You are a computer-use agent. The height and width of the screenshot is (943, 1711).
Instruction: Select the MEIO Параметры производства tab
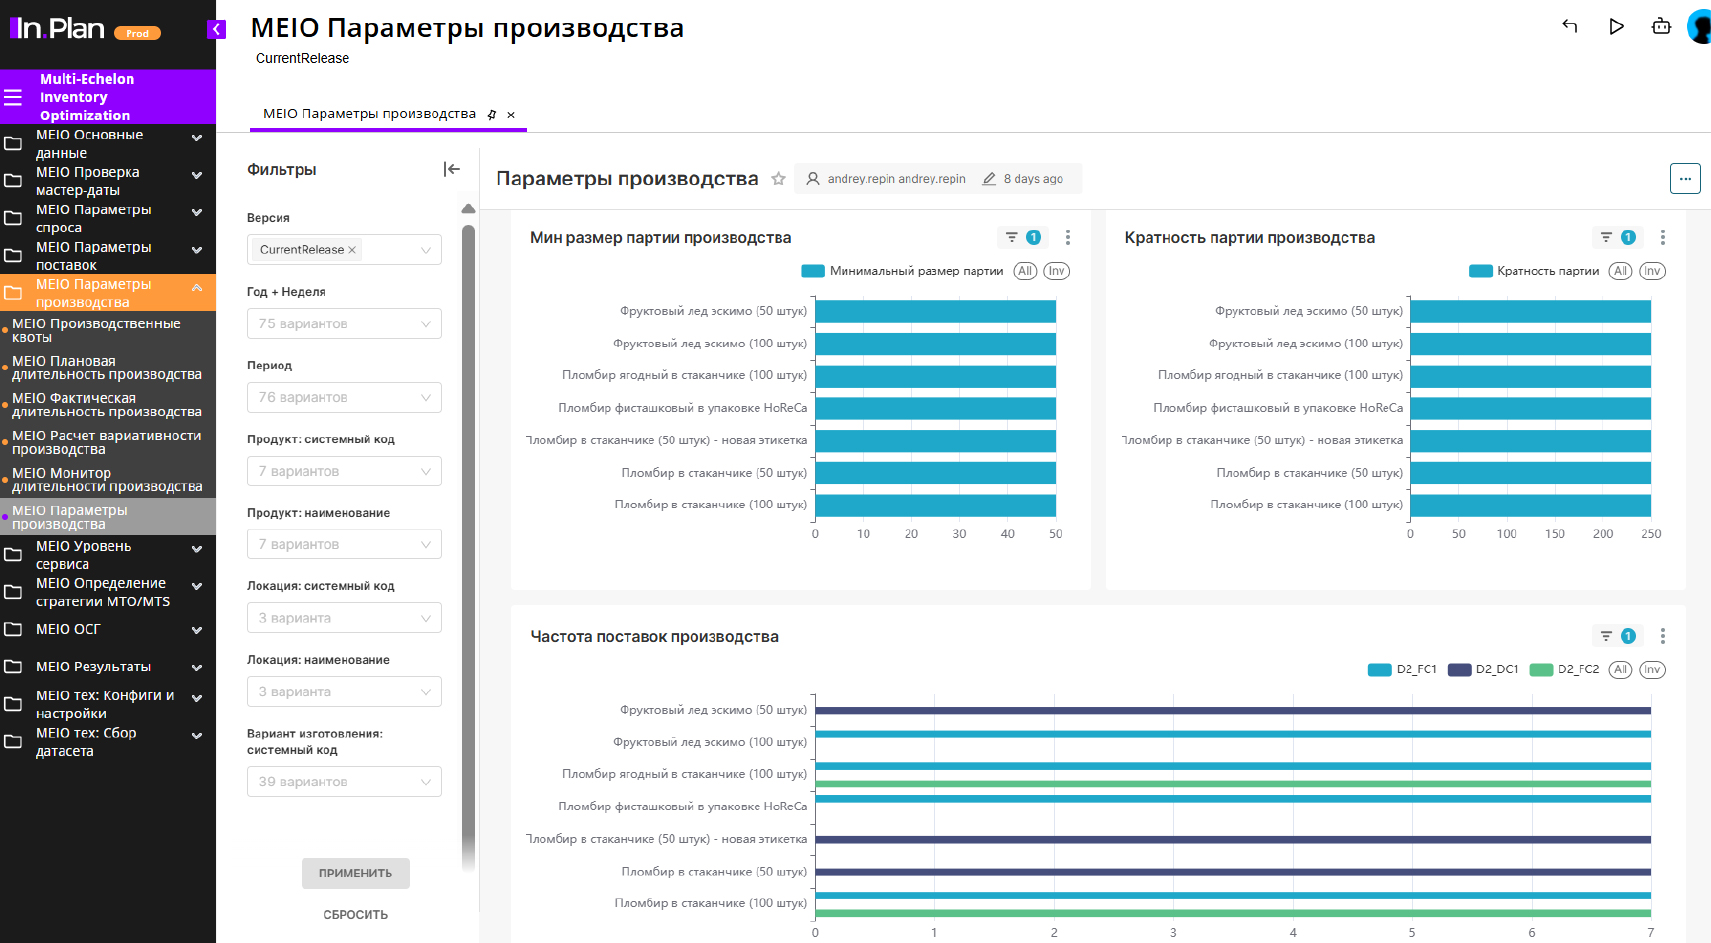click(369, 114)
